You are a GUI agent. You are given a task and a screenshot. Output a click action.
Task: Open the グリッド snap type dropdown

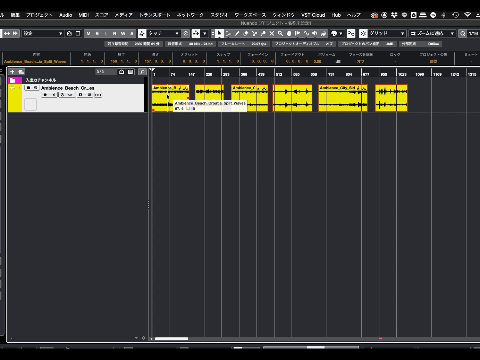[x=387, y=33]
